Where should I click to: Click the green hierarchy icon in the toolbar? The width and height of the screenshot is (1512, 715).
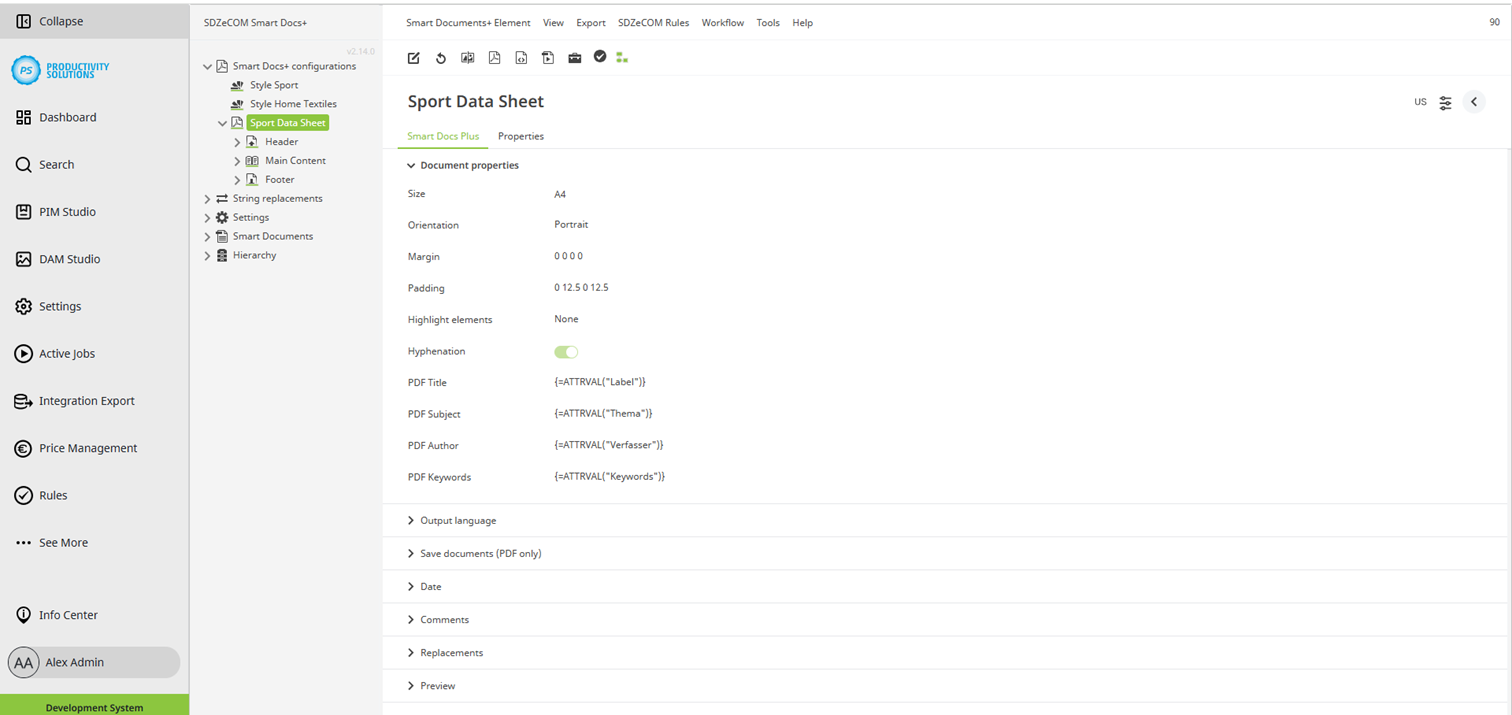click(x=622, y=58)
